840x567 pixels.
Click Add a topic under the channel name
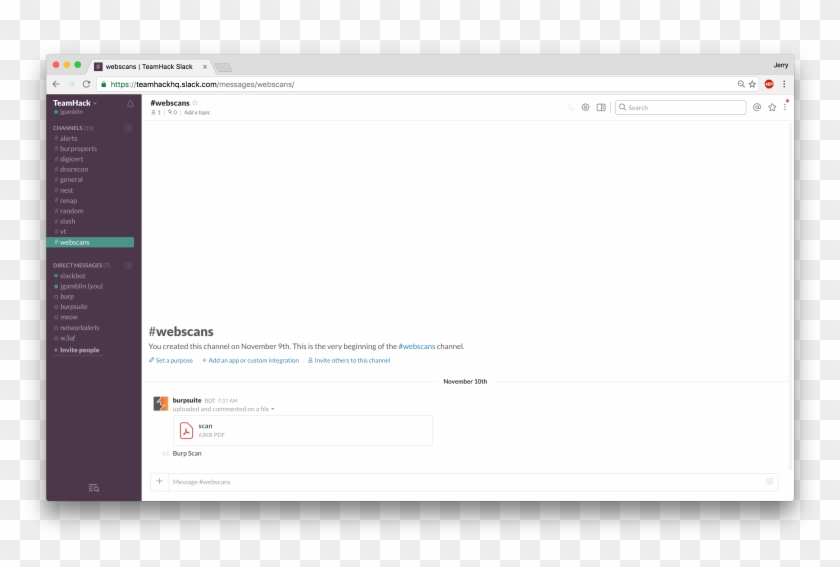click(197, 113)
